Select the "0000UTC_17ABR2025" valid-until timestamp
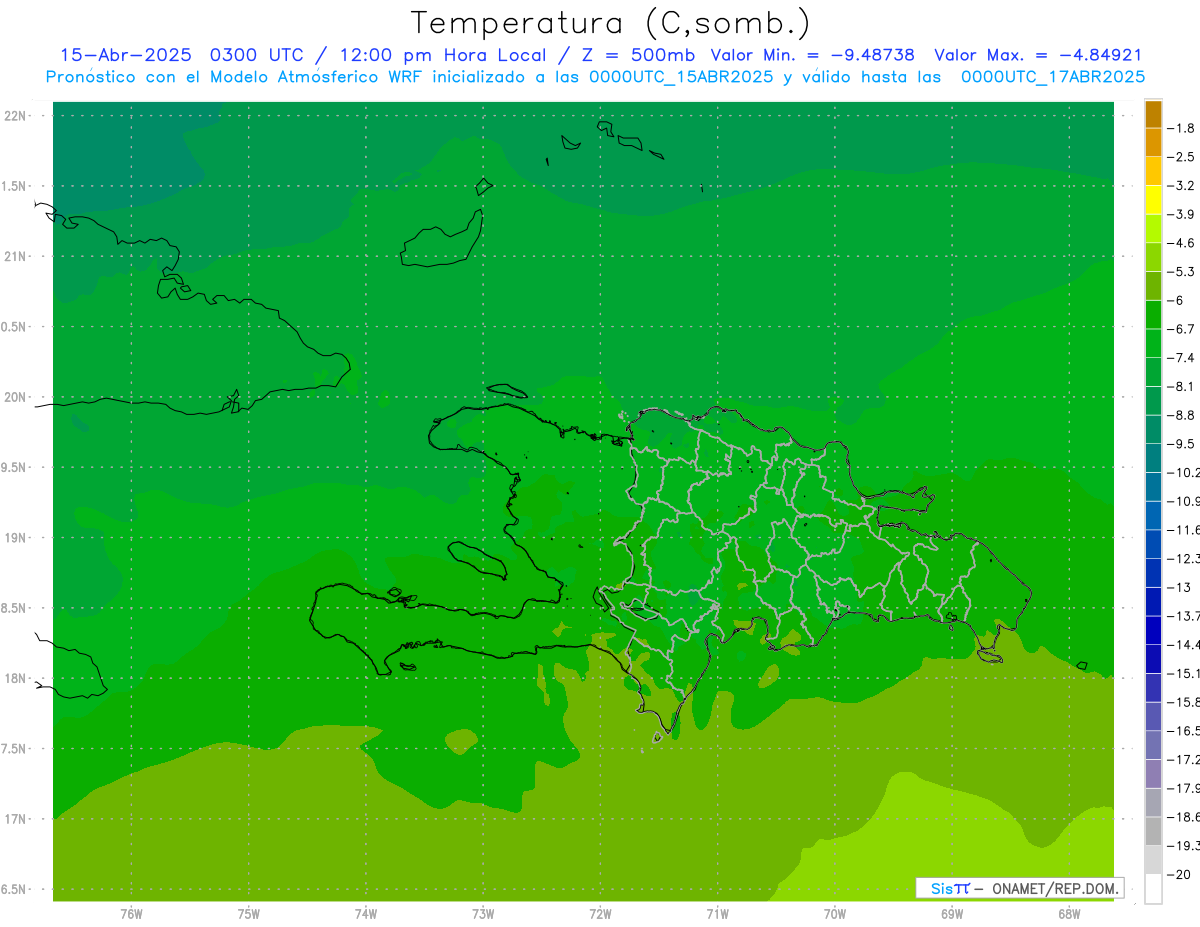 (x=1053, y=76)
